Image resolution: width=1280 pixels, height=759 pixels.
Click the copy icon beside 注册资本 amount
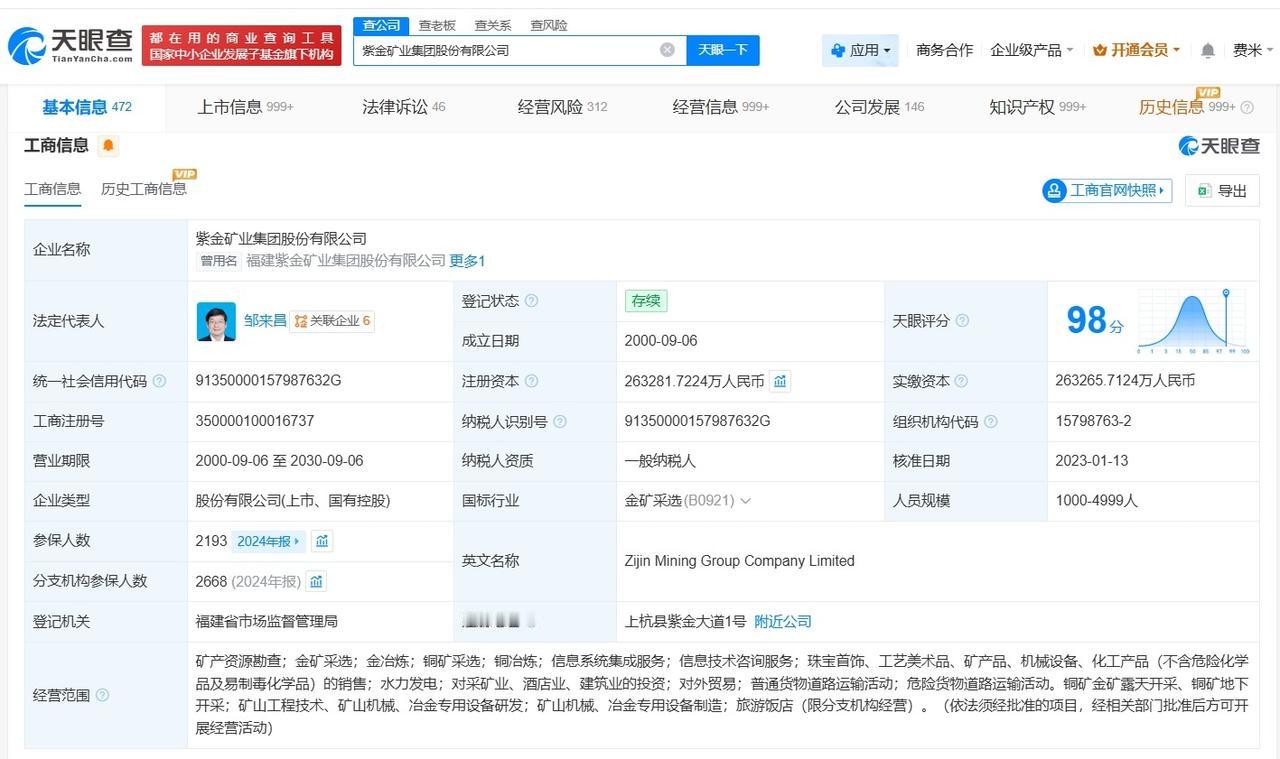coord(780,381)
